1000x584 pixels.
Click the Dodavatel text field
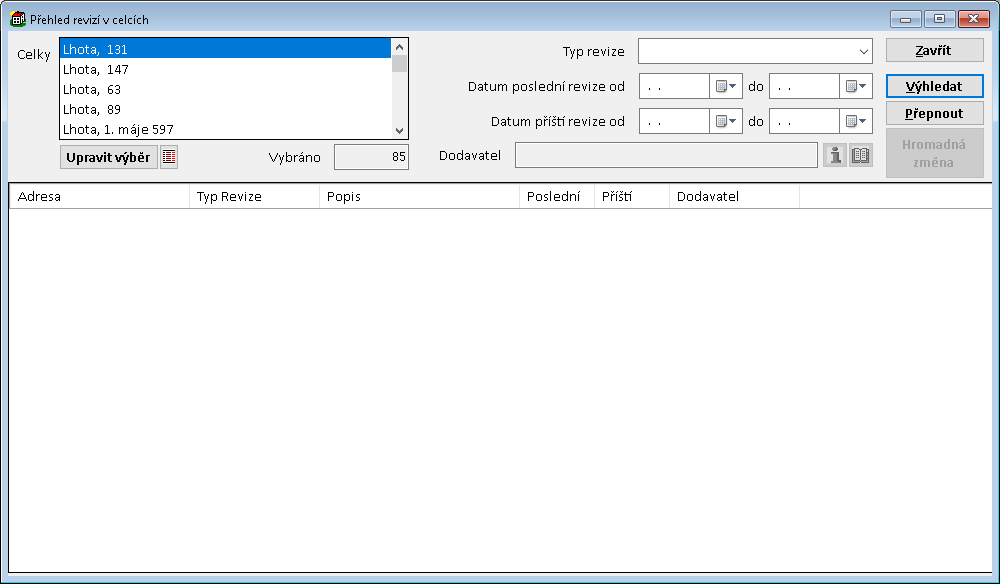[665, 155]
